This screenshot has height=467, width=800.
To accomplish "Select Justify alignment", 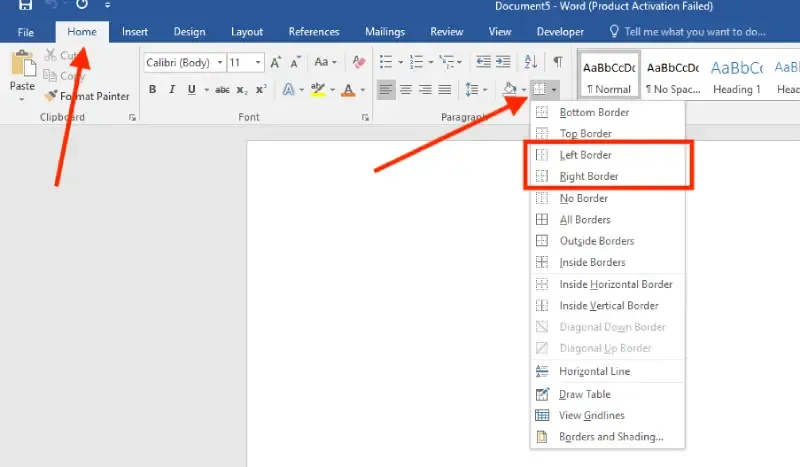I will [x=445, y=90].
